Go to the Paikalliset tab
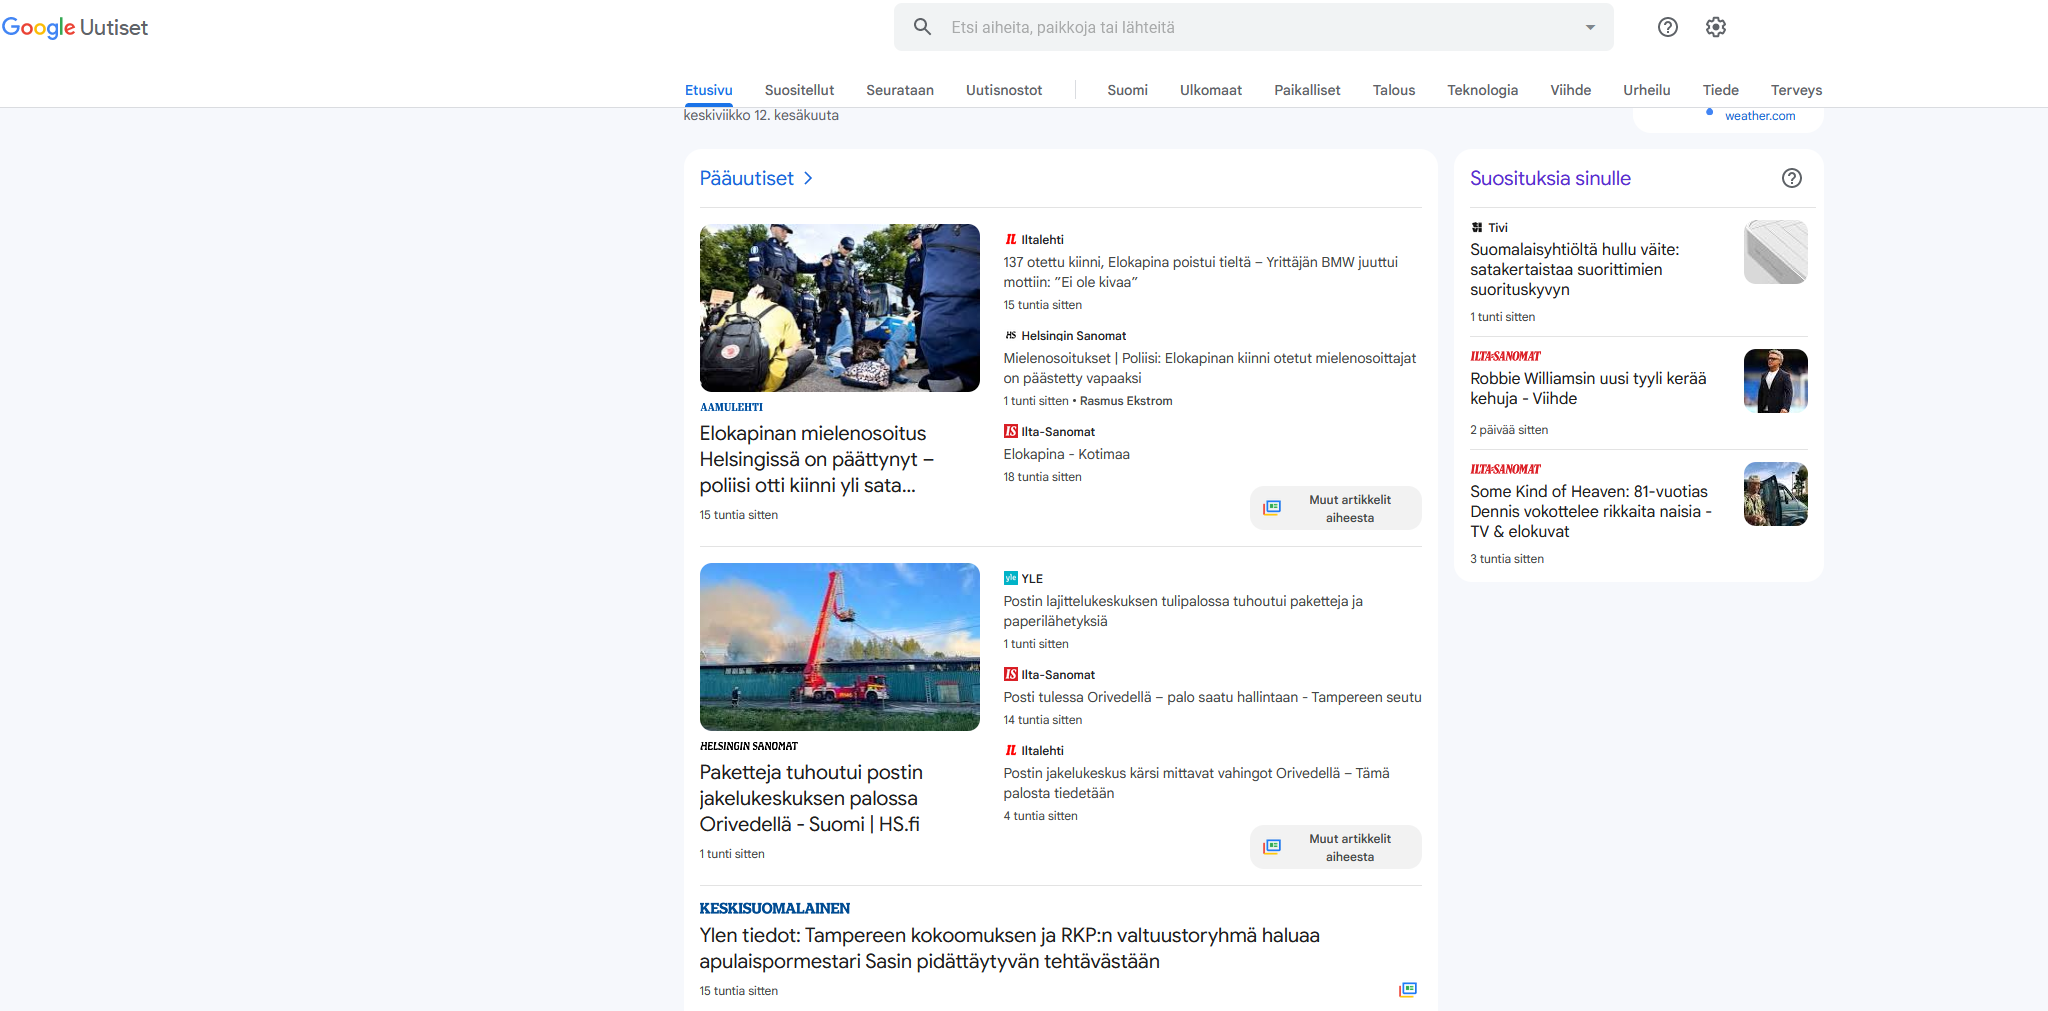This screenshot has height=1011, width=2048. click(x=1307, y=90)
